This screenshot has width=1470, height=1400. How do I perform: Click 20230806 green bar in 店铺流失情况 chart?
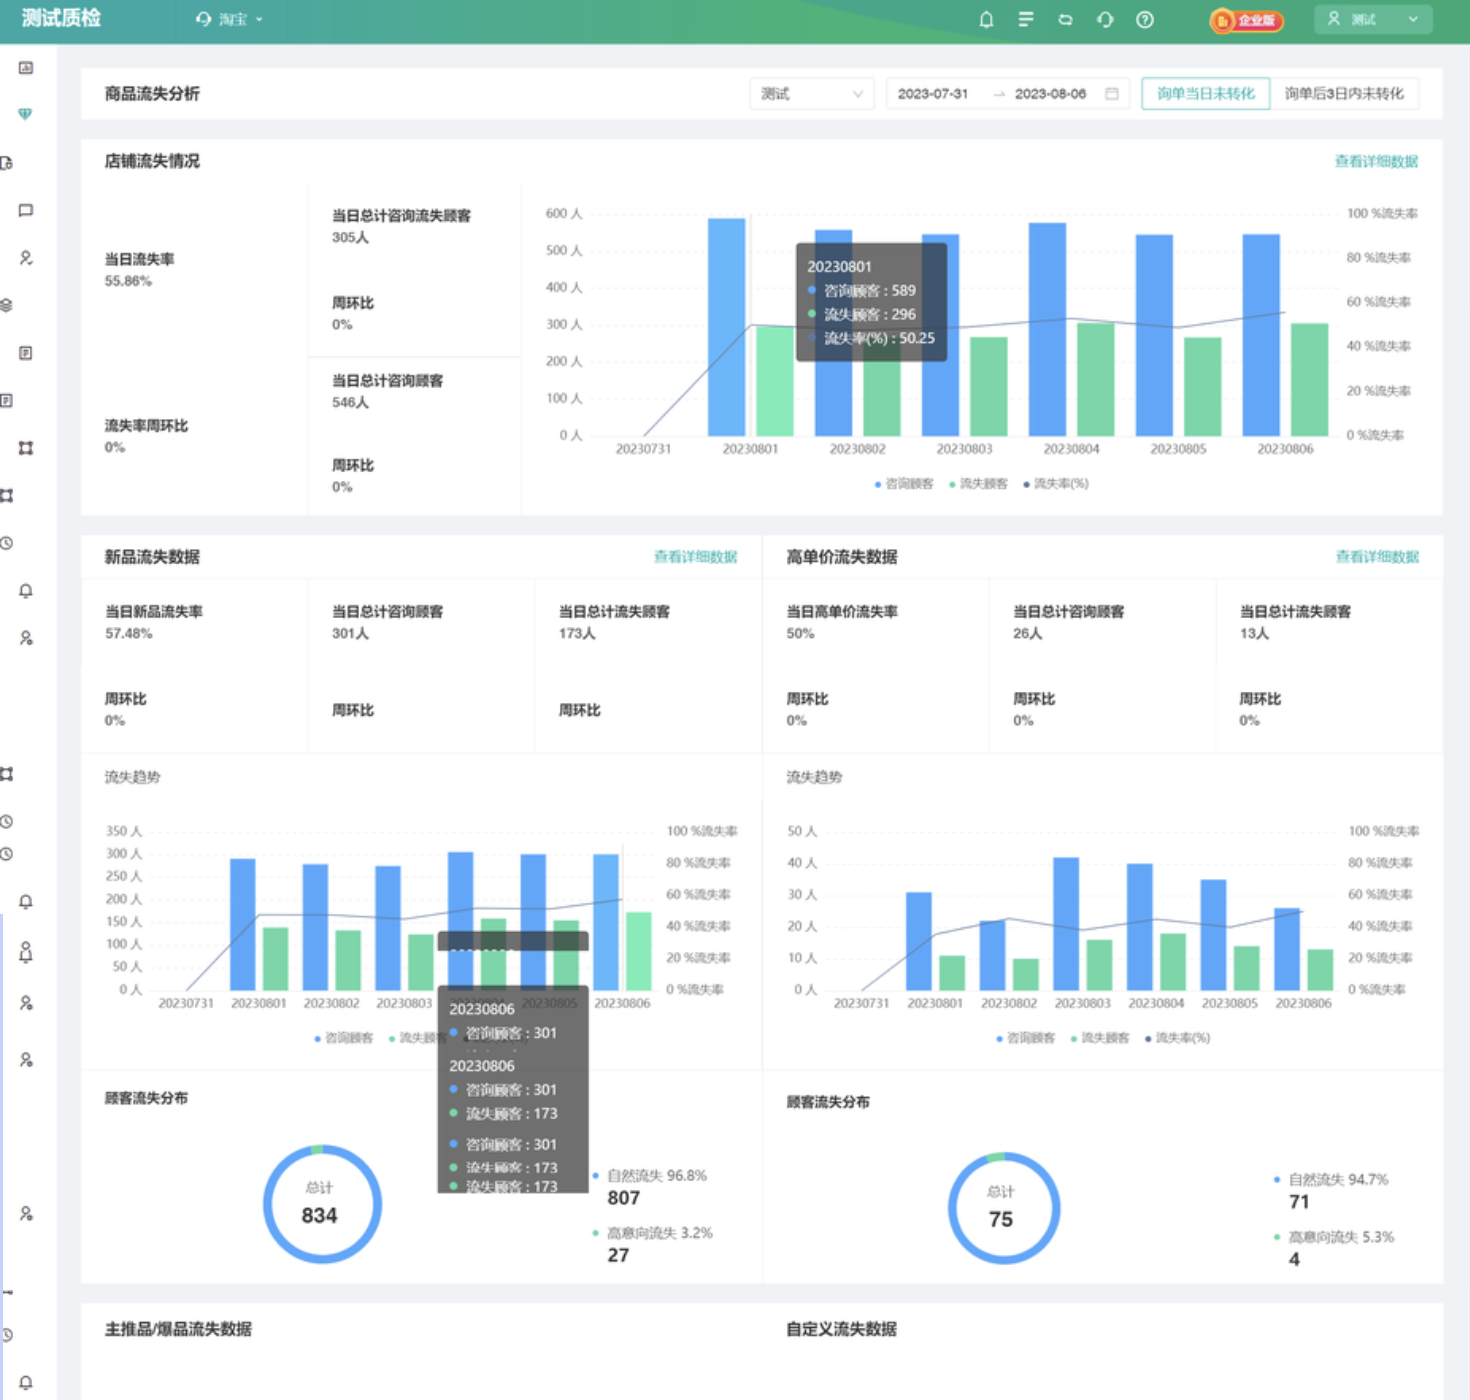(1309, 379)
